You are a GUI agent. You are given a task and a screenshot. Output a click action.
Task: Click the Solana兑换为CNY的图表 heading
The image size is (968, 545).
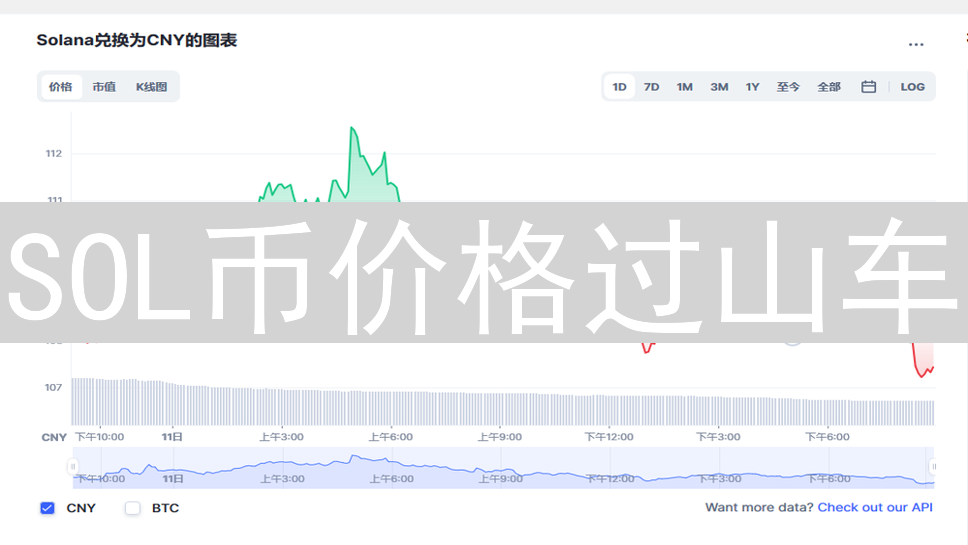point(136,40)
